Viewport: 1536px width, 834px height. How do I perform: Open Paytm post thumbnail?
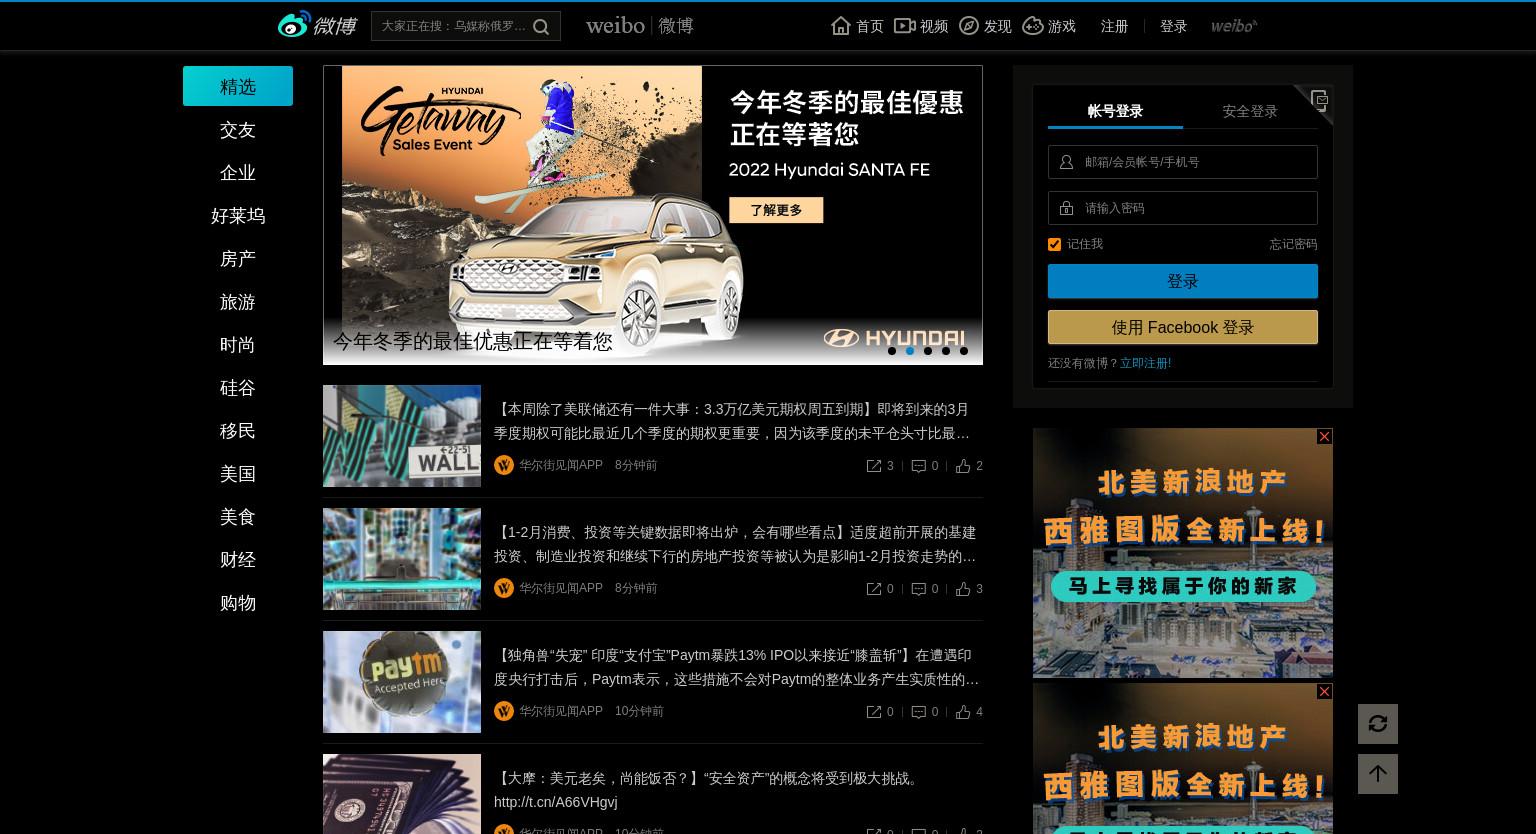tap(402, 682)
